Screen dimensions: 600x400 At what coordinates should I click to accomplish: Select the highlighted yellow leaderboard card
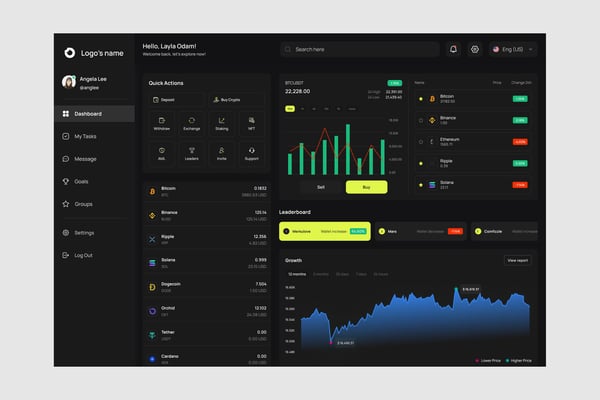coord(325,231)
